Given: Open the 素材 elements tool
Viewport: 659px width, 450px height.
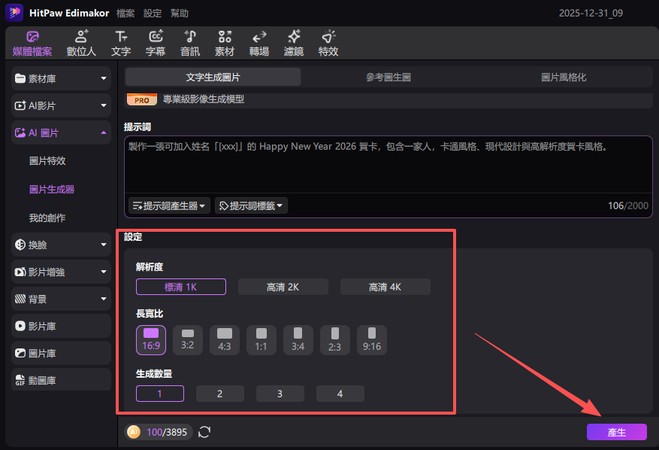Looking at the screenshot, I should (224, 43).
